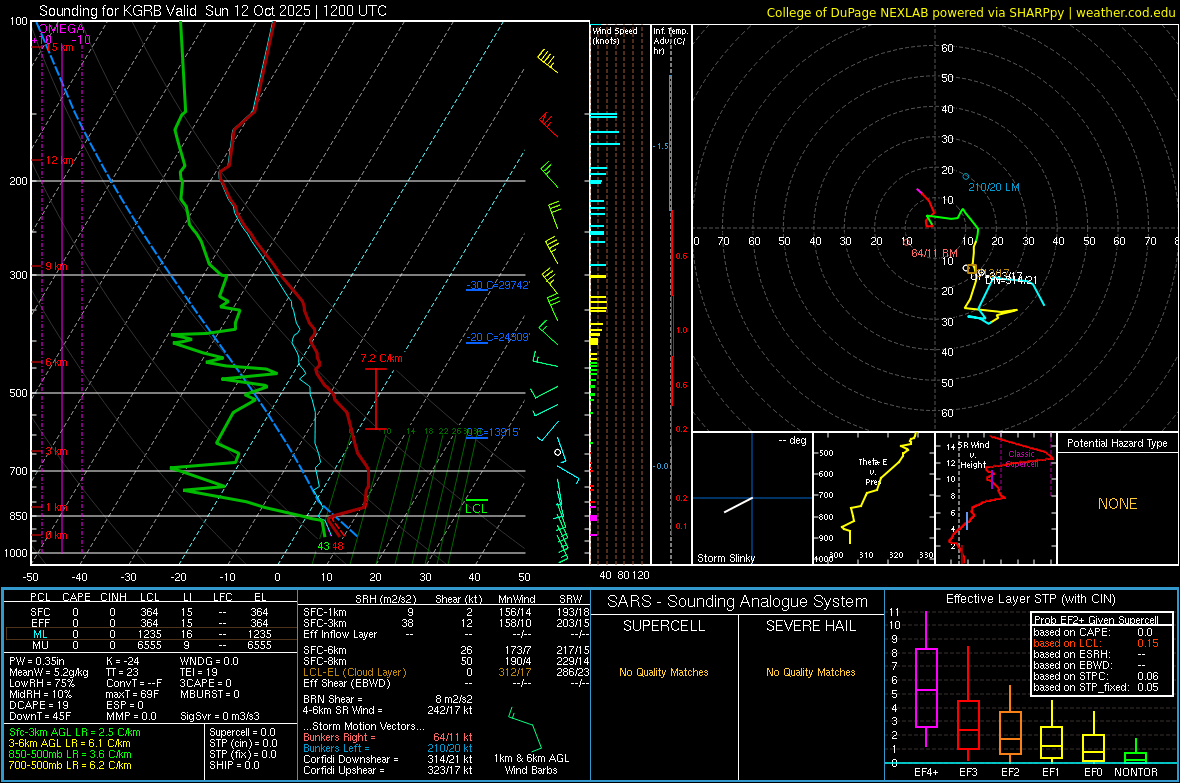Image resolution: width=1180 pixels, height=783 pixels.
Task: Click the Prob EF2+ Given Supercell header
Action: pos(1096,620)
